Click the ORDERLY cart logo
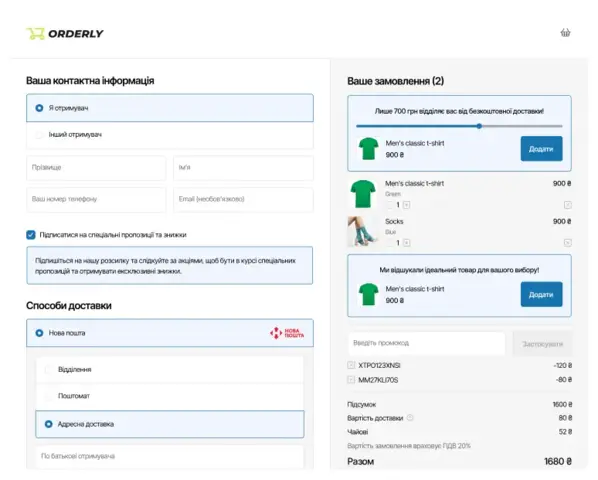 point(65,34)
